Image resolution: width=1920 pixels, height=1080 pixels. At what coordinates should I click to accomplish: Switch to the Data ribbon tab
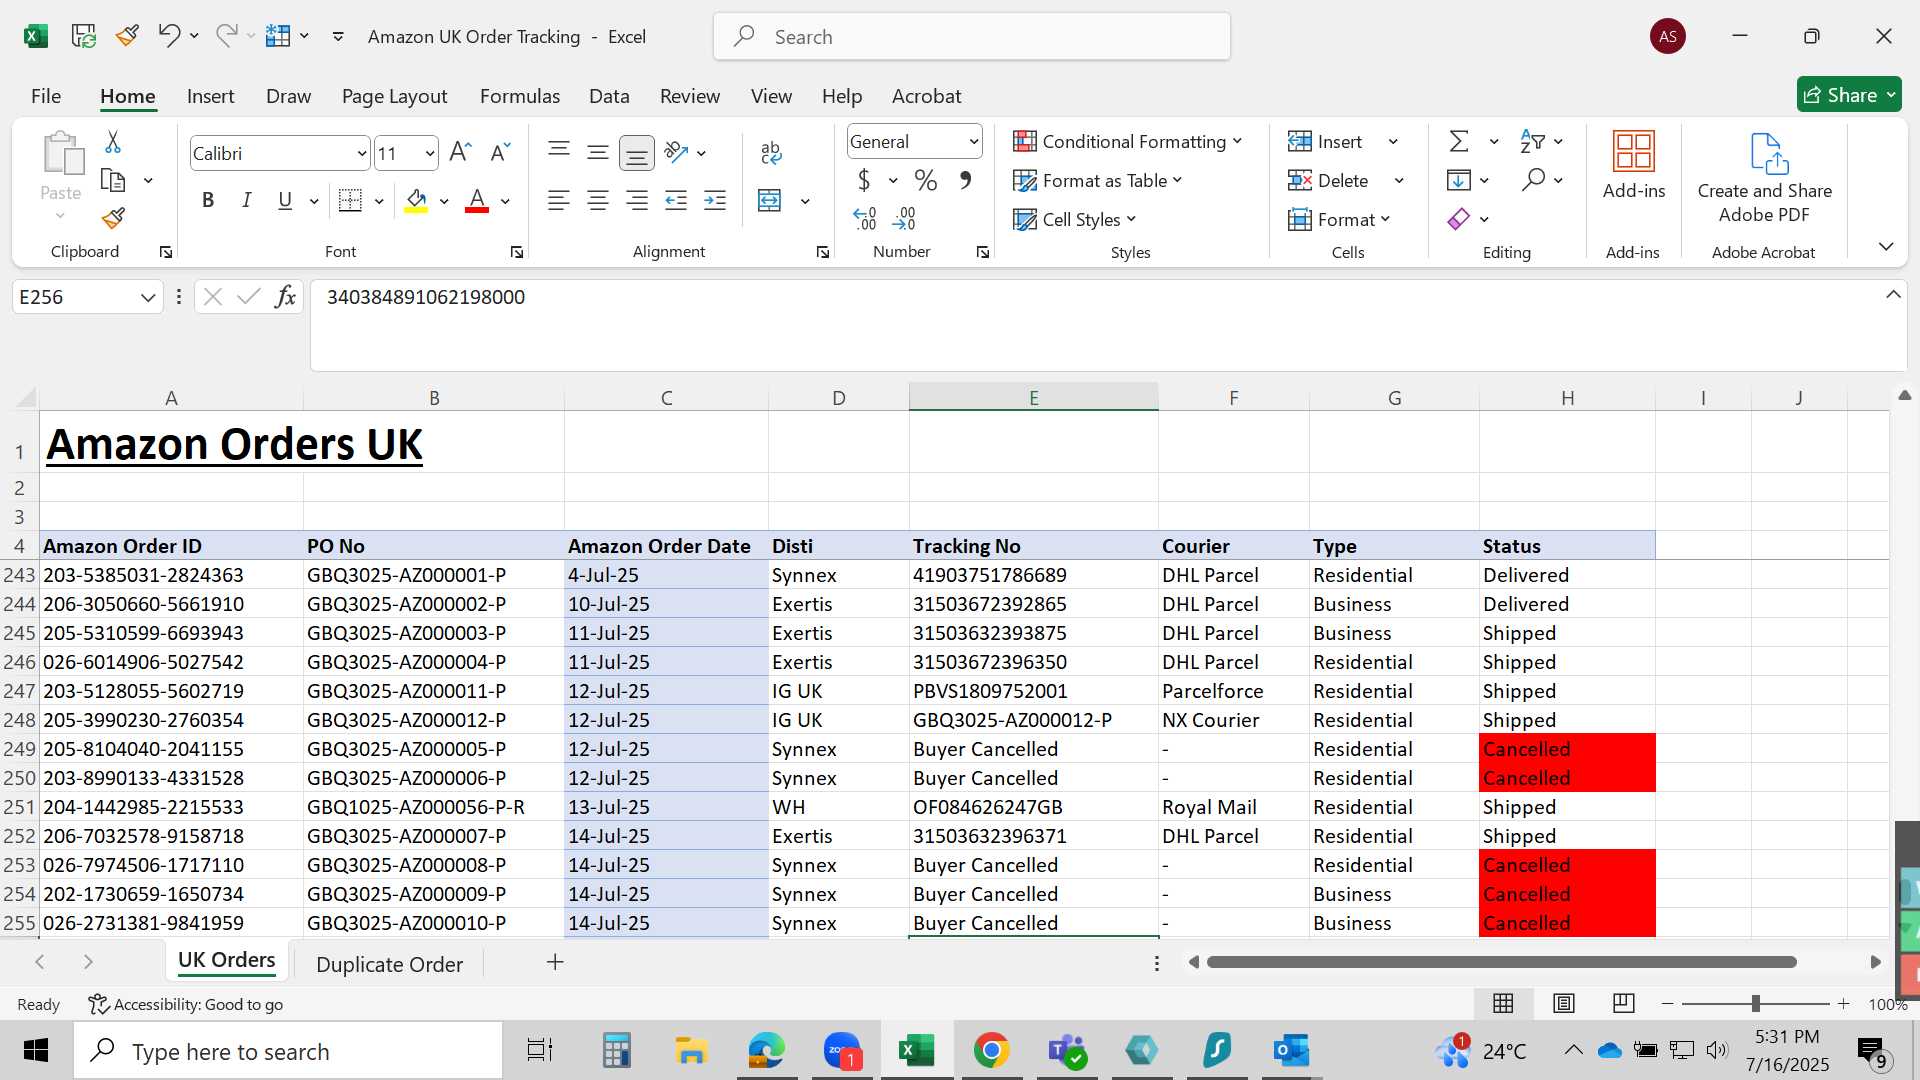click(609, 96)
